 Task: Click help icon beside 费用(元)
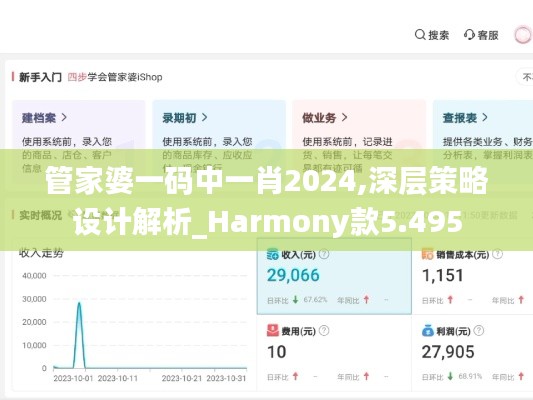324,330
